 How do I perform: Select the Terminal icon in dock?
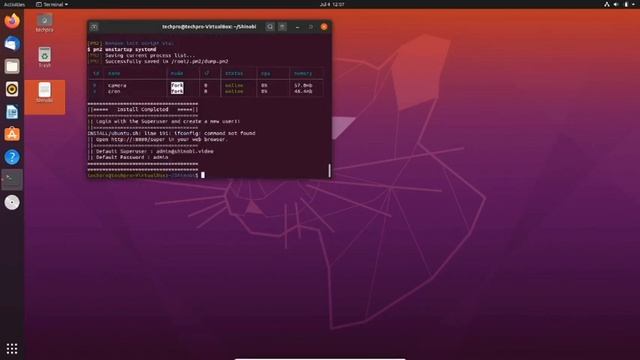[12, 180]
